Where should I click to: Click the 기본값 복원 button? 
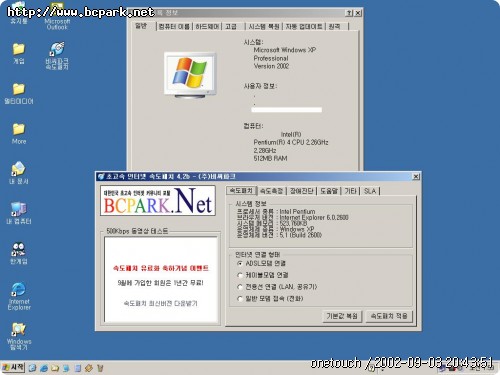[x=342, y=316]
